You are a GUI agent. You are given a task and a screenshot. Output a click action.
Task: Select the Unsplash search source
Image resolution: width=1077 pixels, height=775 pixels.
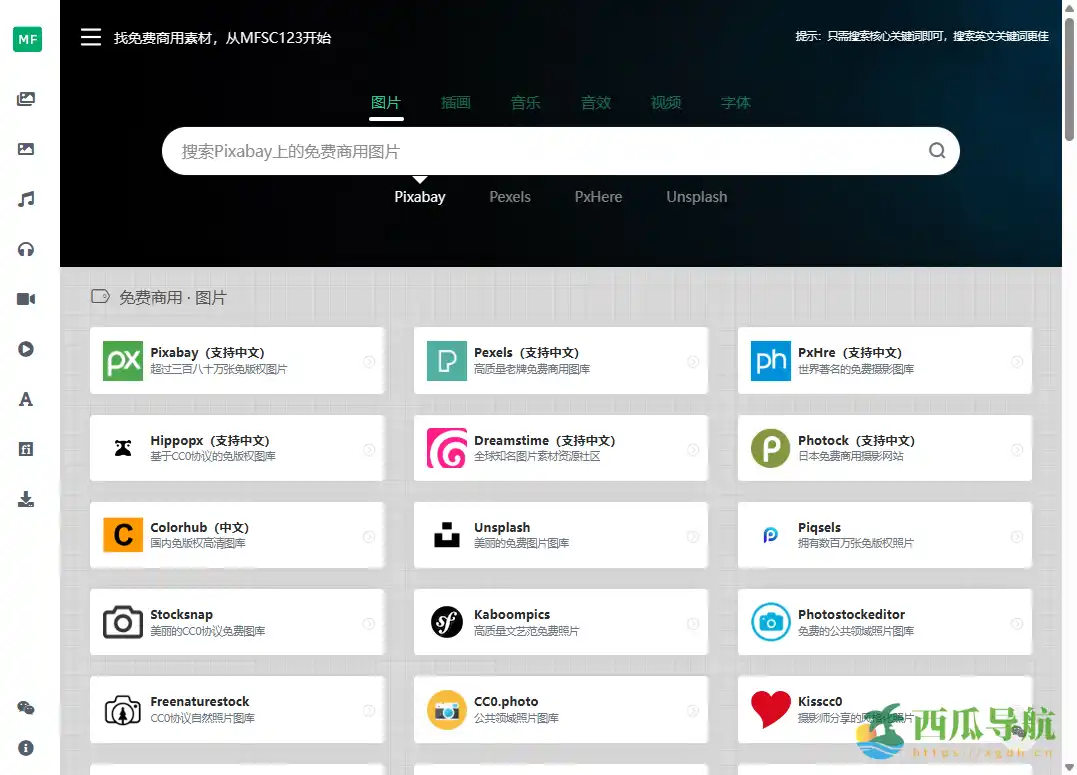696,197
